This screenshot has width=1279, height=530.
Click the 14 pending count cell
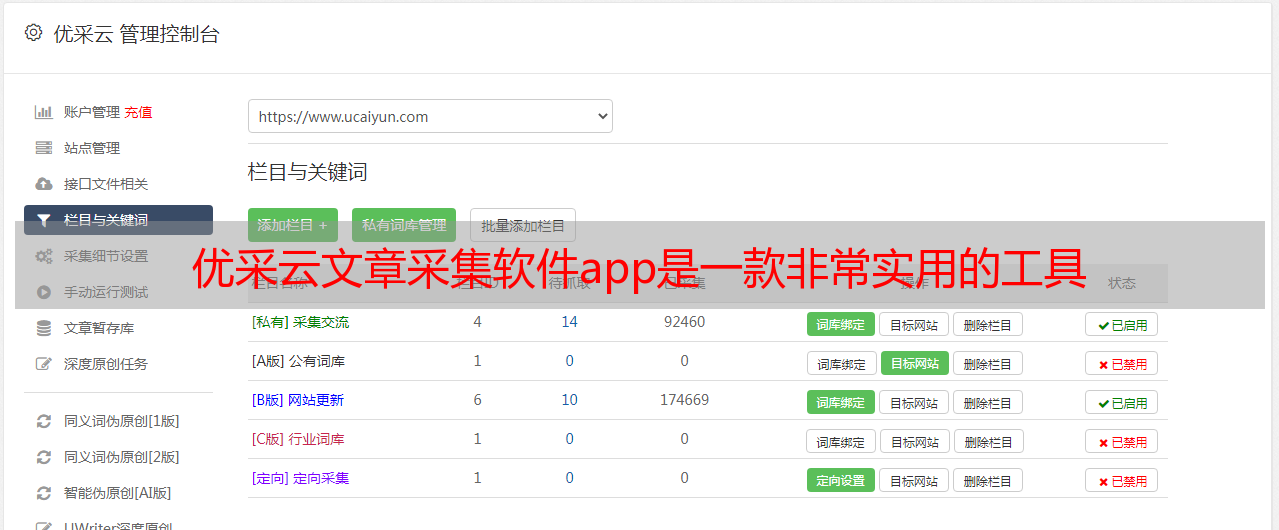click(569, 322)
